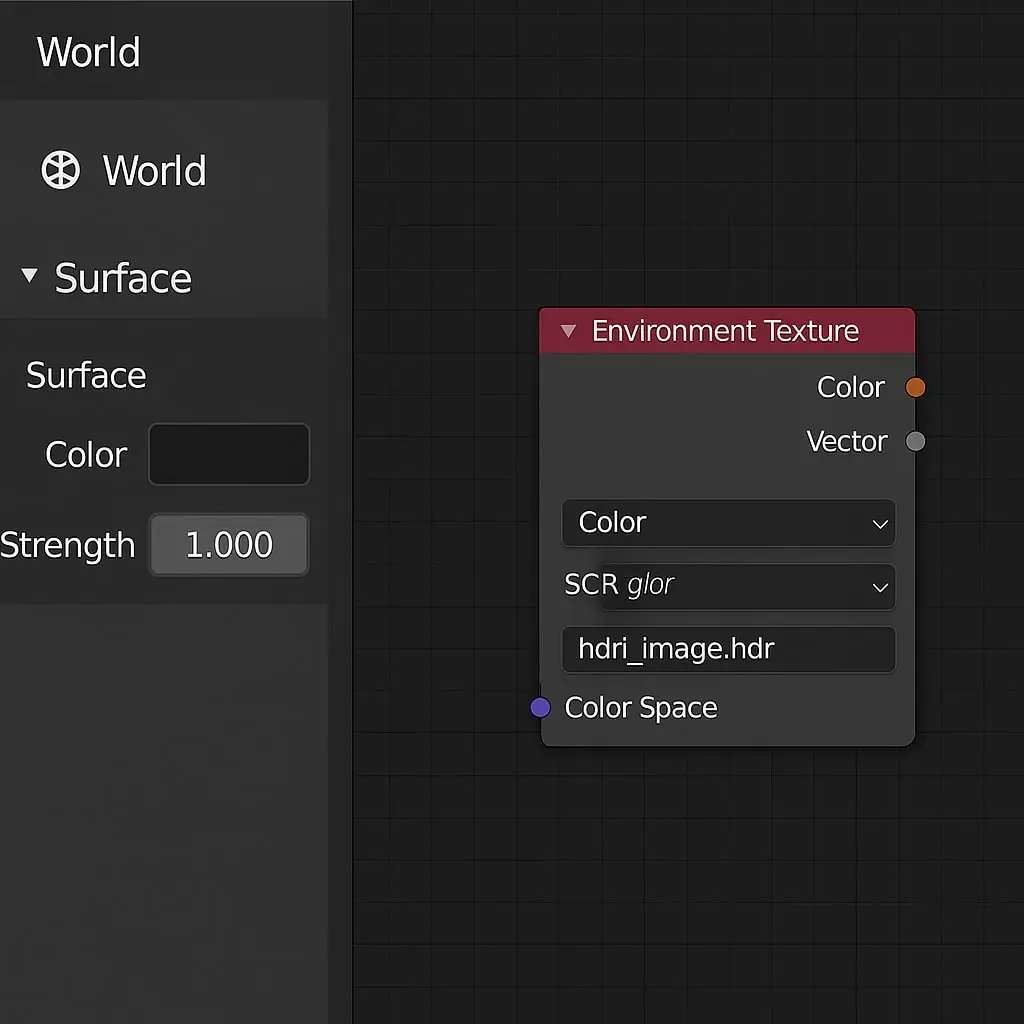This screenshot has height=1024, width=1024.
Task: Click the Strength value field 1.000
Action: click(229, 545)
